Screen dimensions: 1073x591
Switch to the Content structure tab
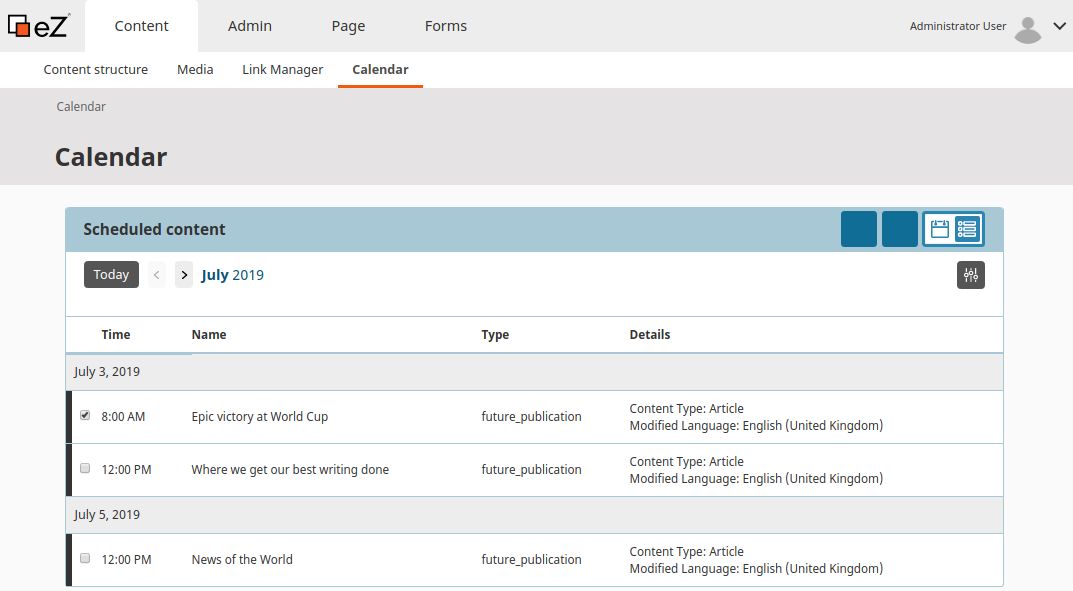pos(96,70)
